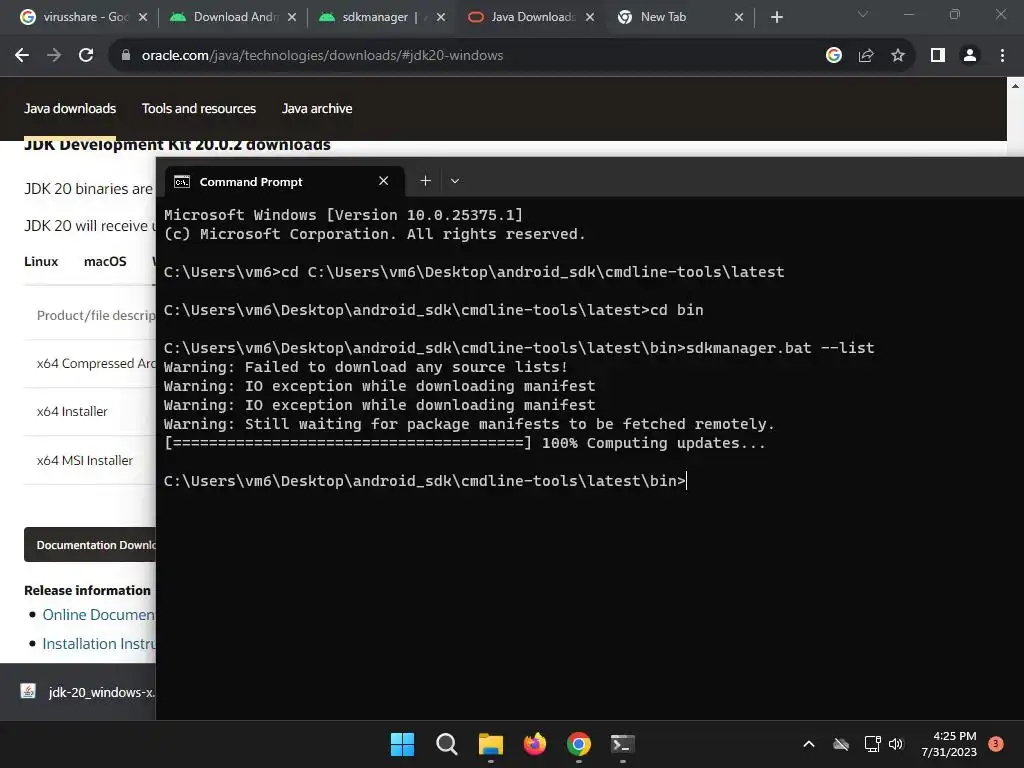Open Chrome's tab search chevron
Screen dimensions: 1024x768
coord(863,14)
